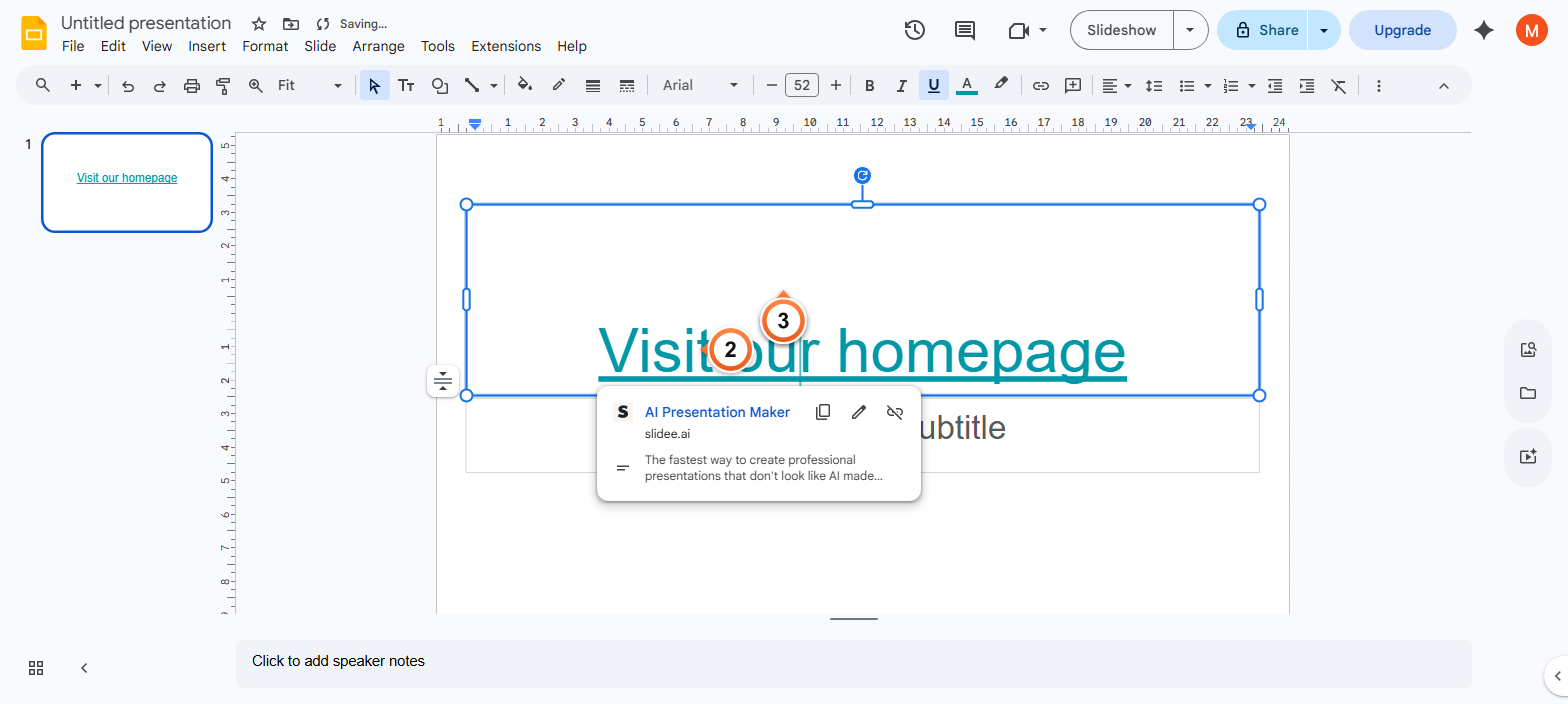Open fill color paint bucket
1568x704 pixels.
point(525,85)
